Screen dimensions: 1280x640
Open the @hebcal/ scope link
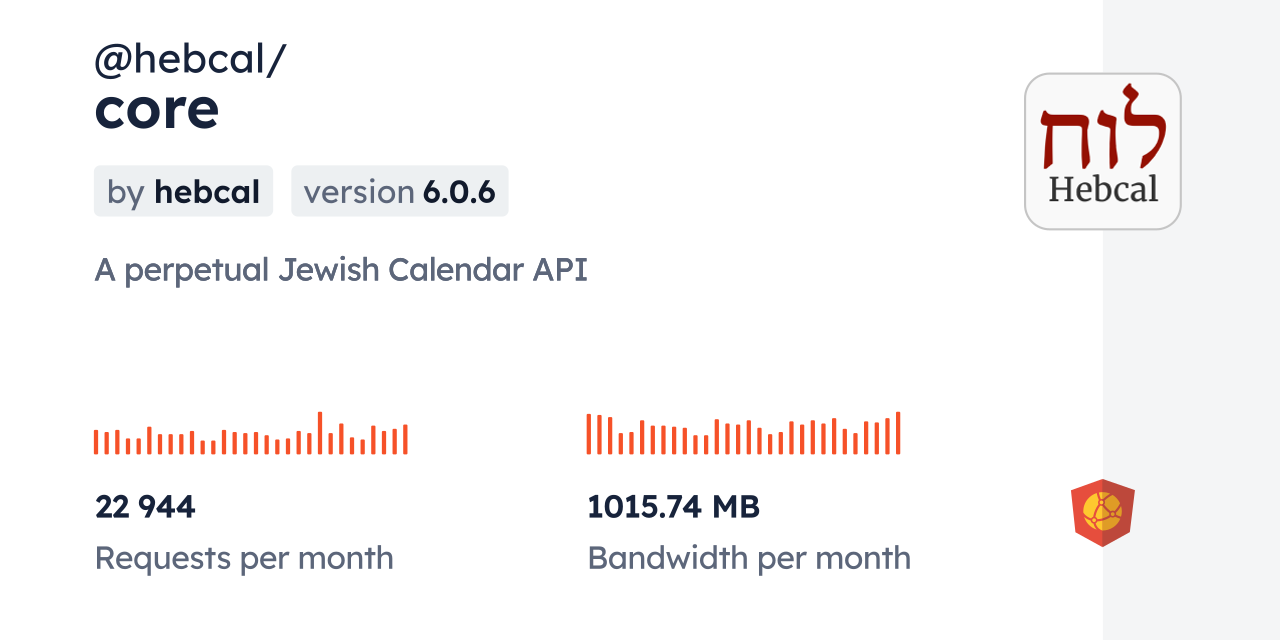(190, 60)
